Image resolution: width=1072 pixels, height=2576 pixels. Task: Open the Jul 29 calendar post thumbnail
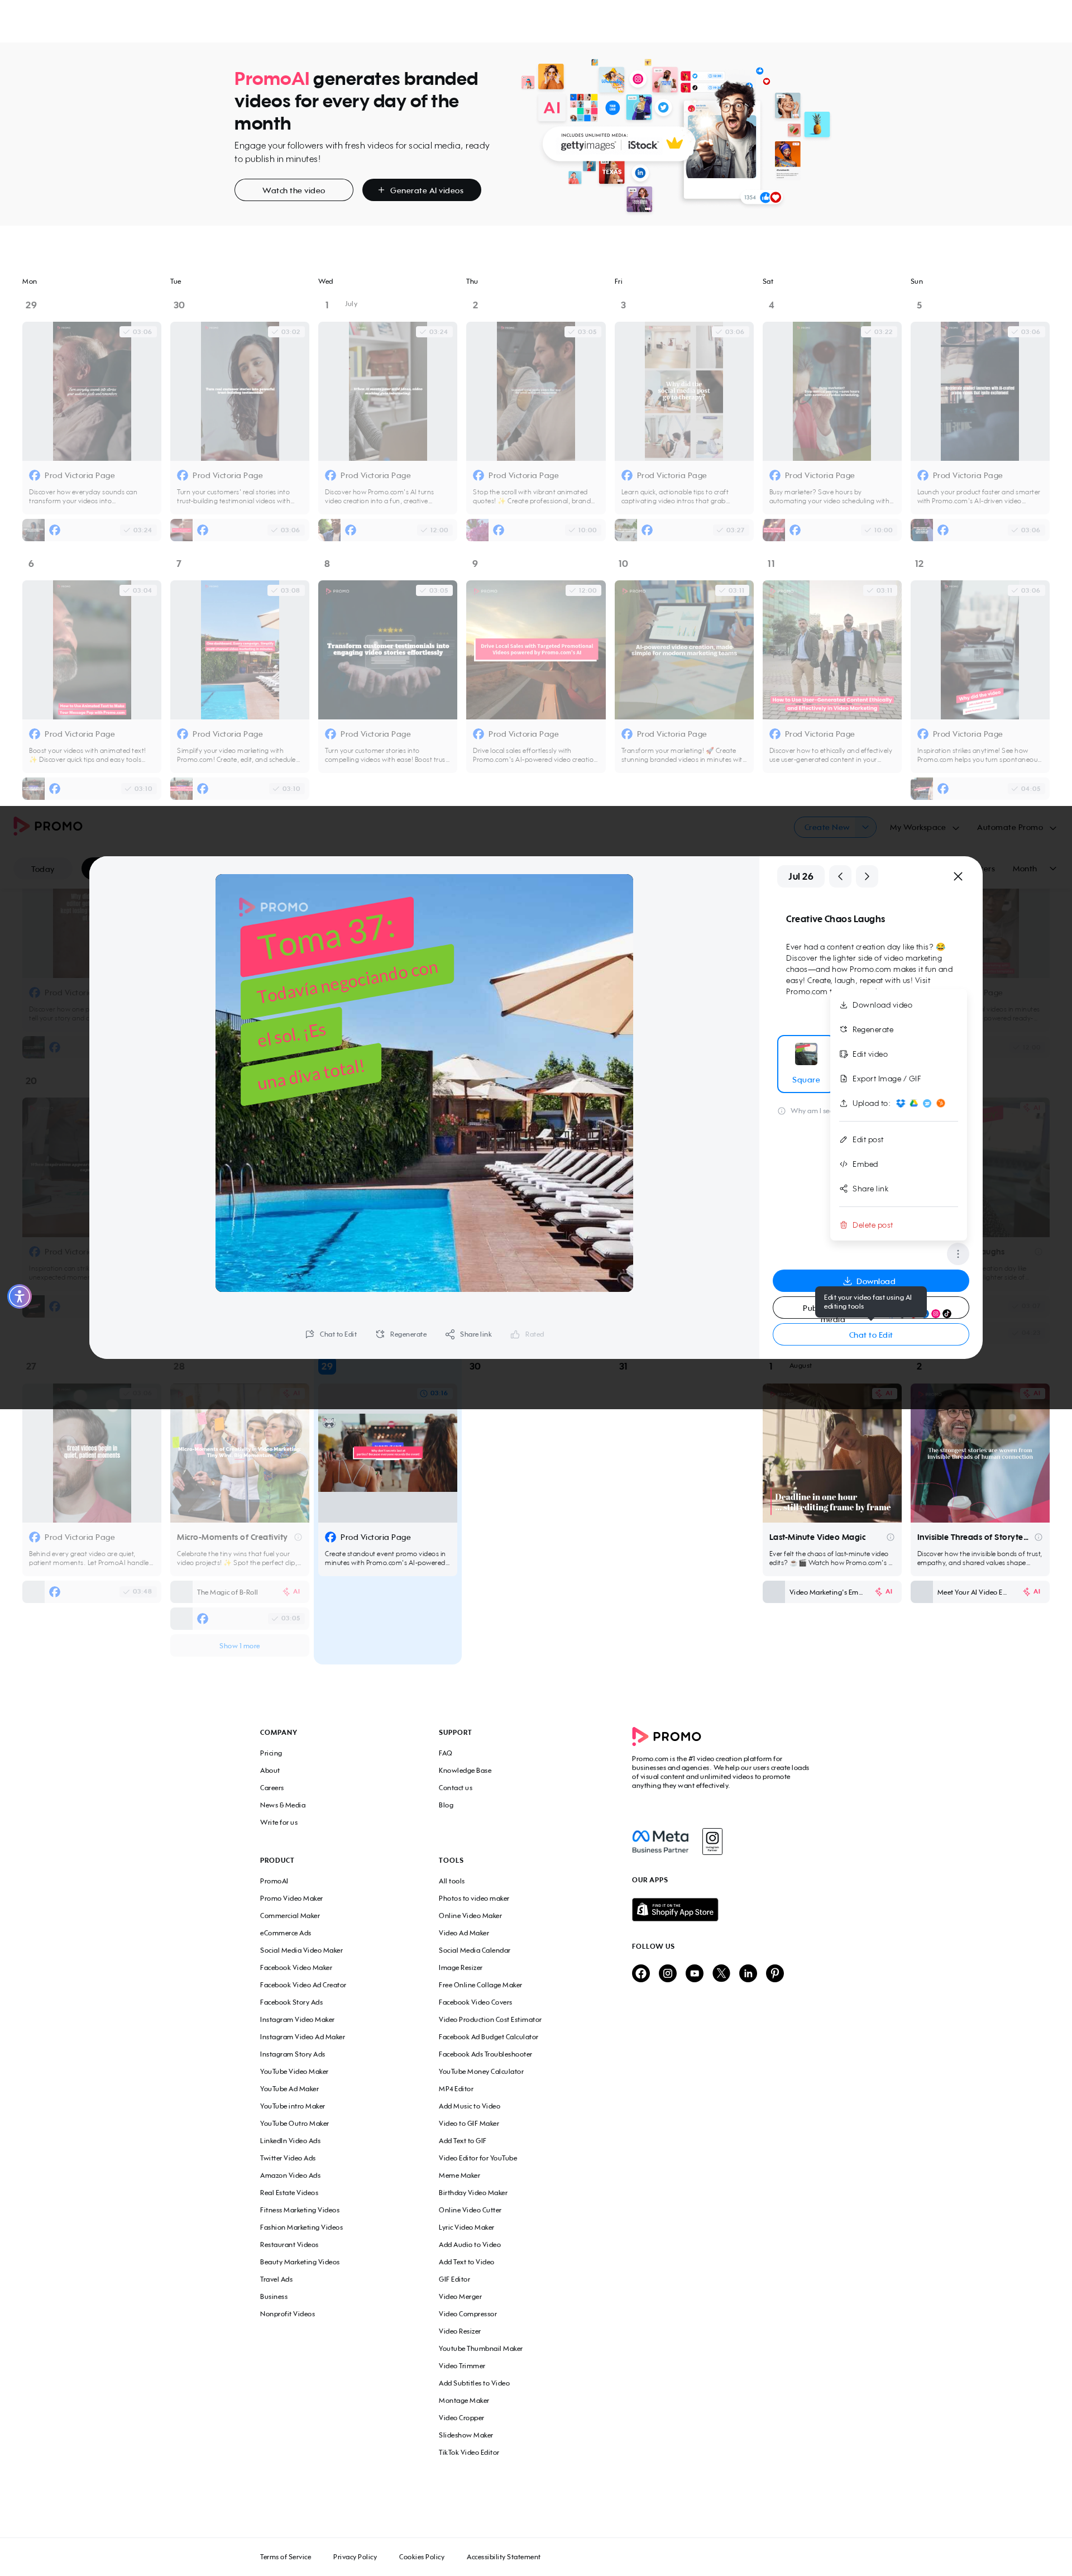[387, 1452]
